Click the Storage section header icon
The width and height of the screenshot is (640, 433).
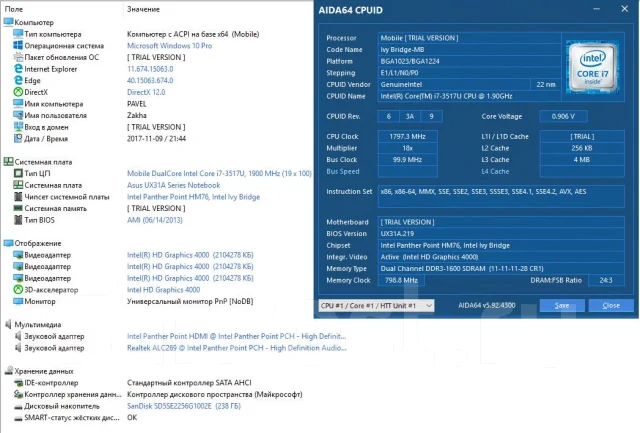(8, 371)
